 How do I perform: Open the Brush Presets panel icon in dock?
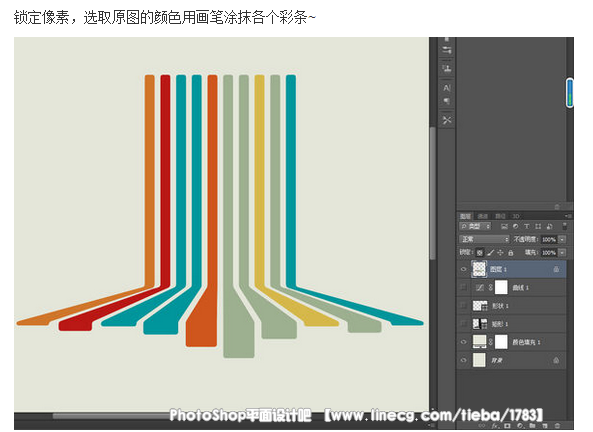point(447,50)
